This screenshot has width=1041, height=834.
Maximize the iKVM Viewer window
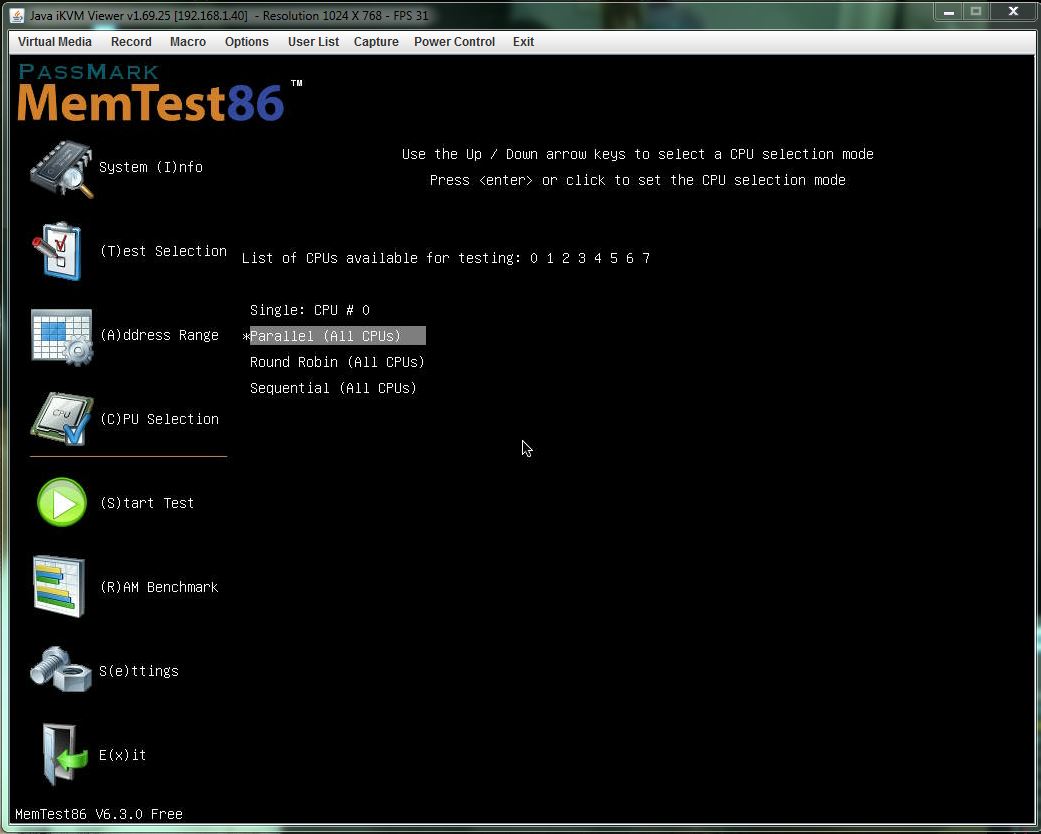[x=976, y=12]
